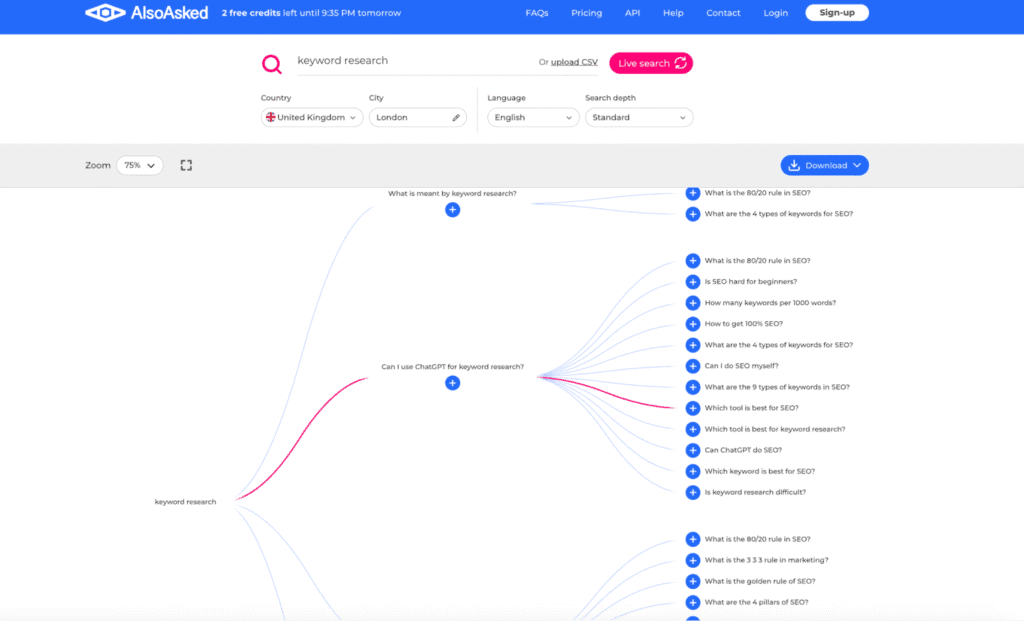Navigate to the API menu item

[x=632, y=13]
